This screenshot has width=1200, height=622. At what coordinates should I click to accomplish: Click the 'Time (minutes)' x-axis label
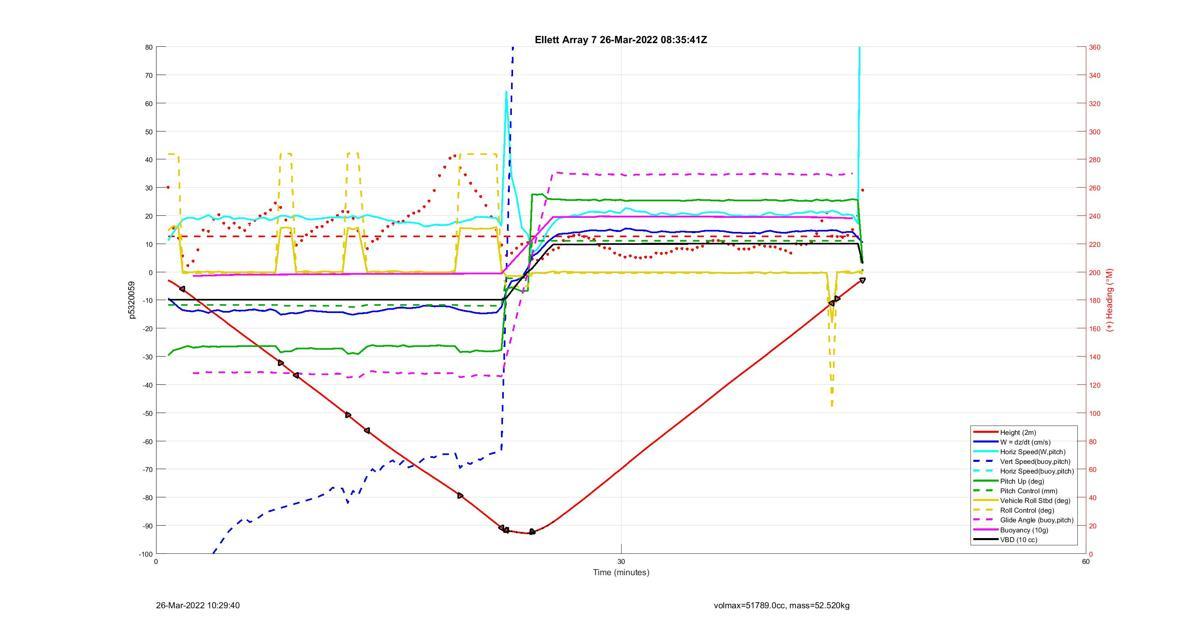coord(621,573)
